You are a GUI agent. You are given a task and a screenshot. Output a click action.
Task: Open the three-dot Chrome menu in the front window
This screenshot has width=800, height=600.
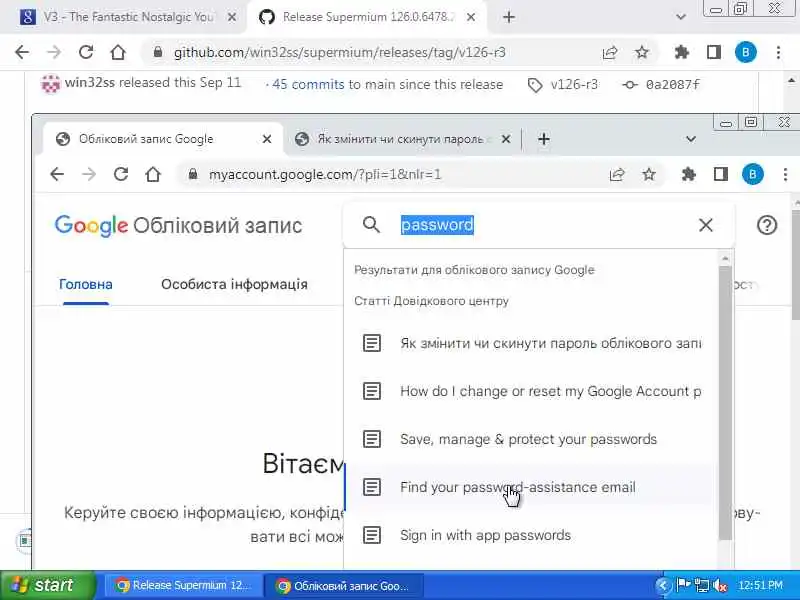(x=785, y=174)
